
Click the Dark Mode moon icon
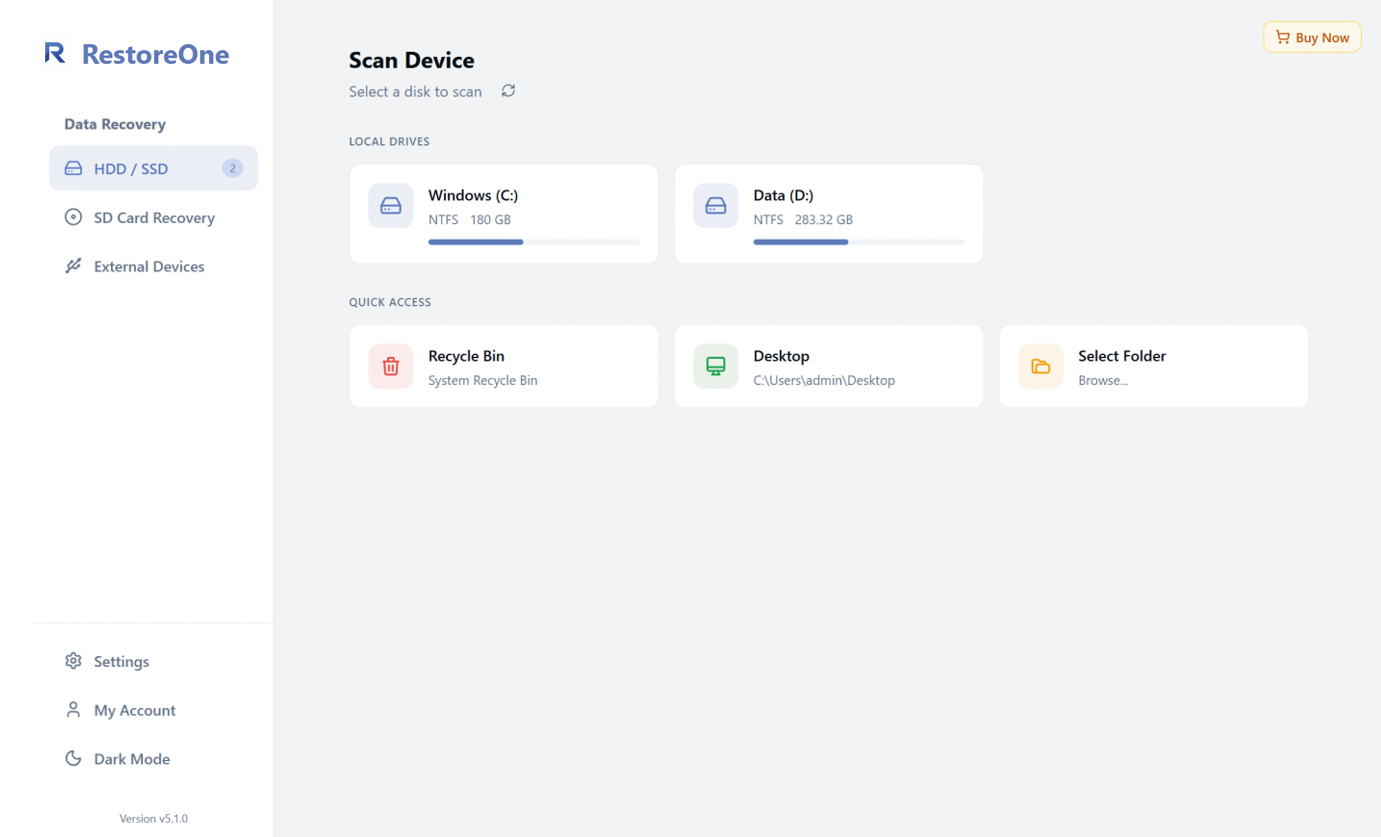(x=73, y=759)
